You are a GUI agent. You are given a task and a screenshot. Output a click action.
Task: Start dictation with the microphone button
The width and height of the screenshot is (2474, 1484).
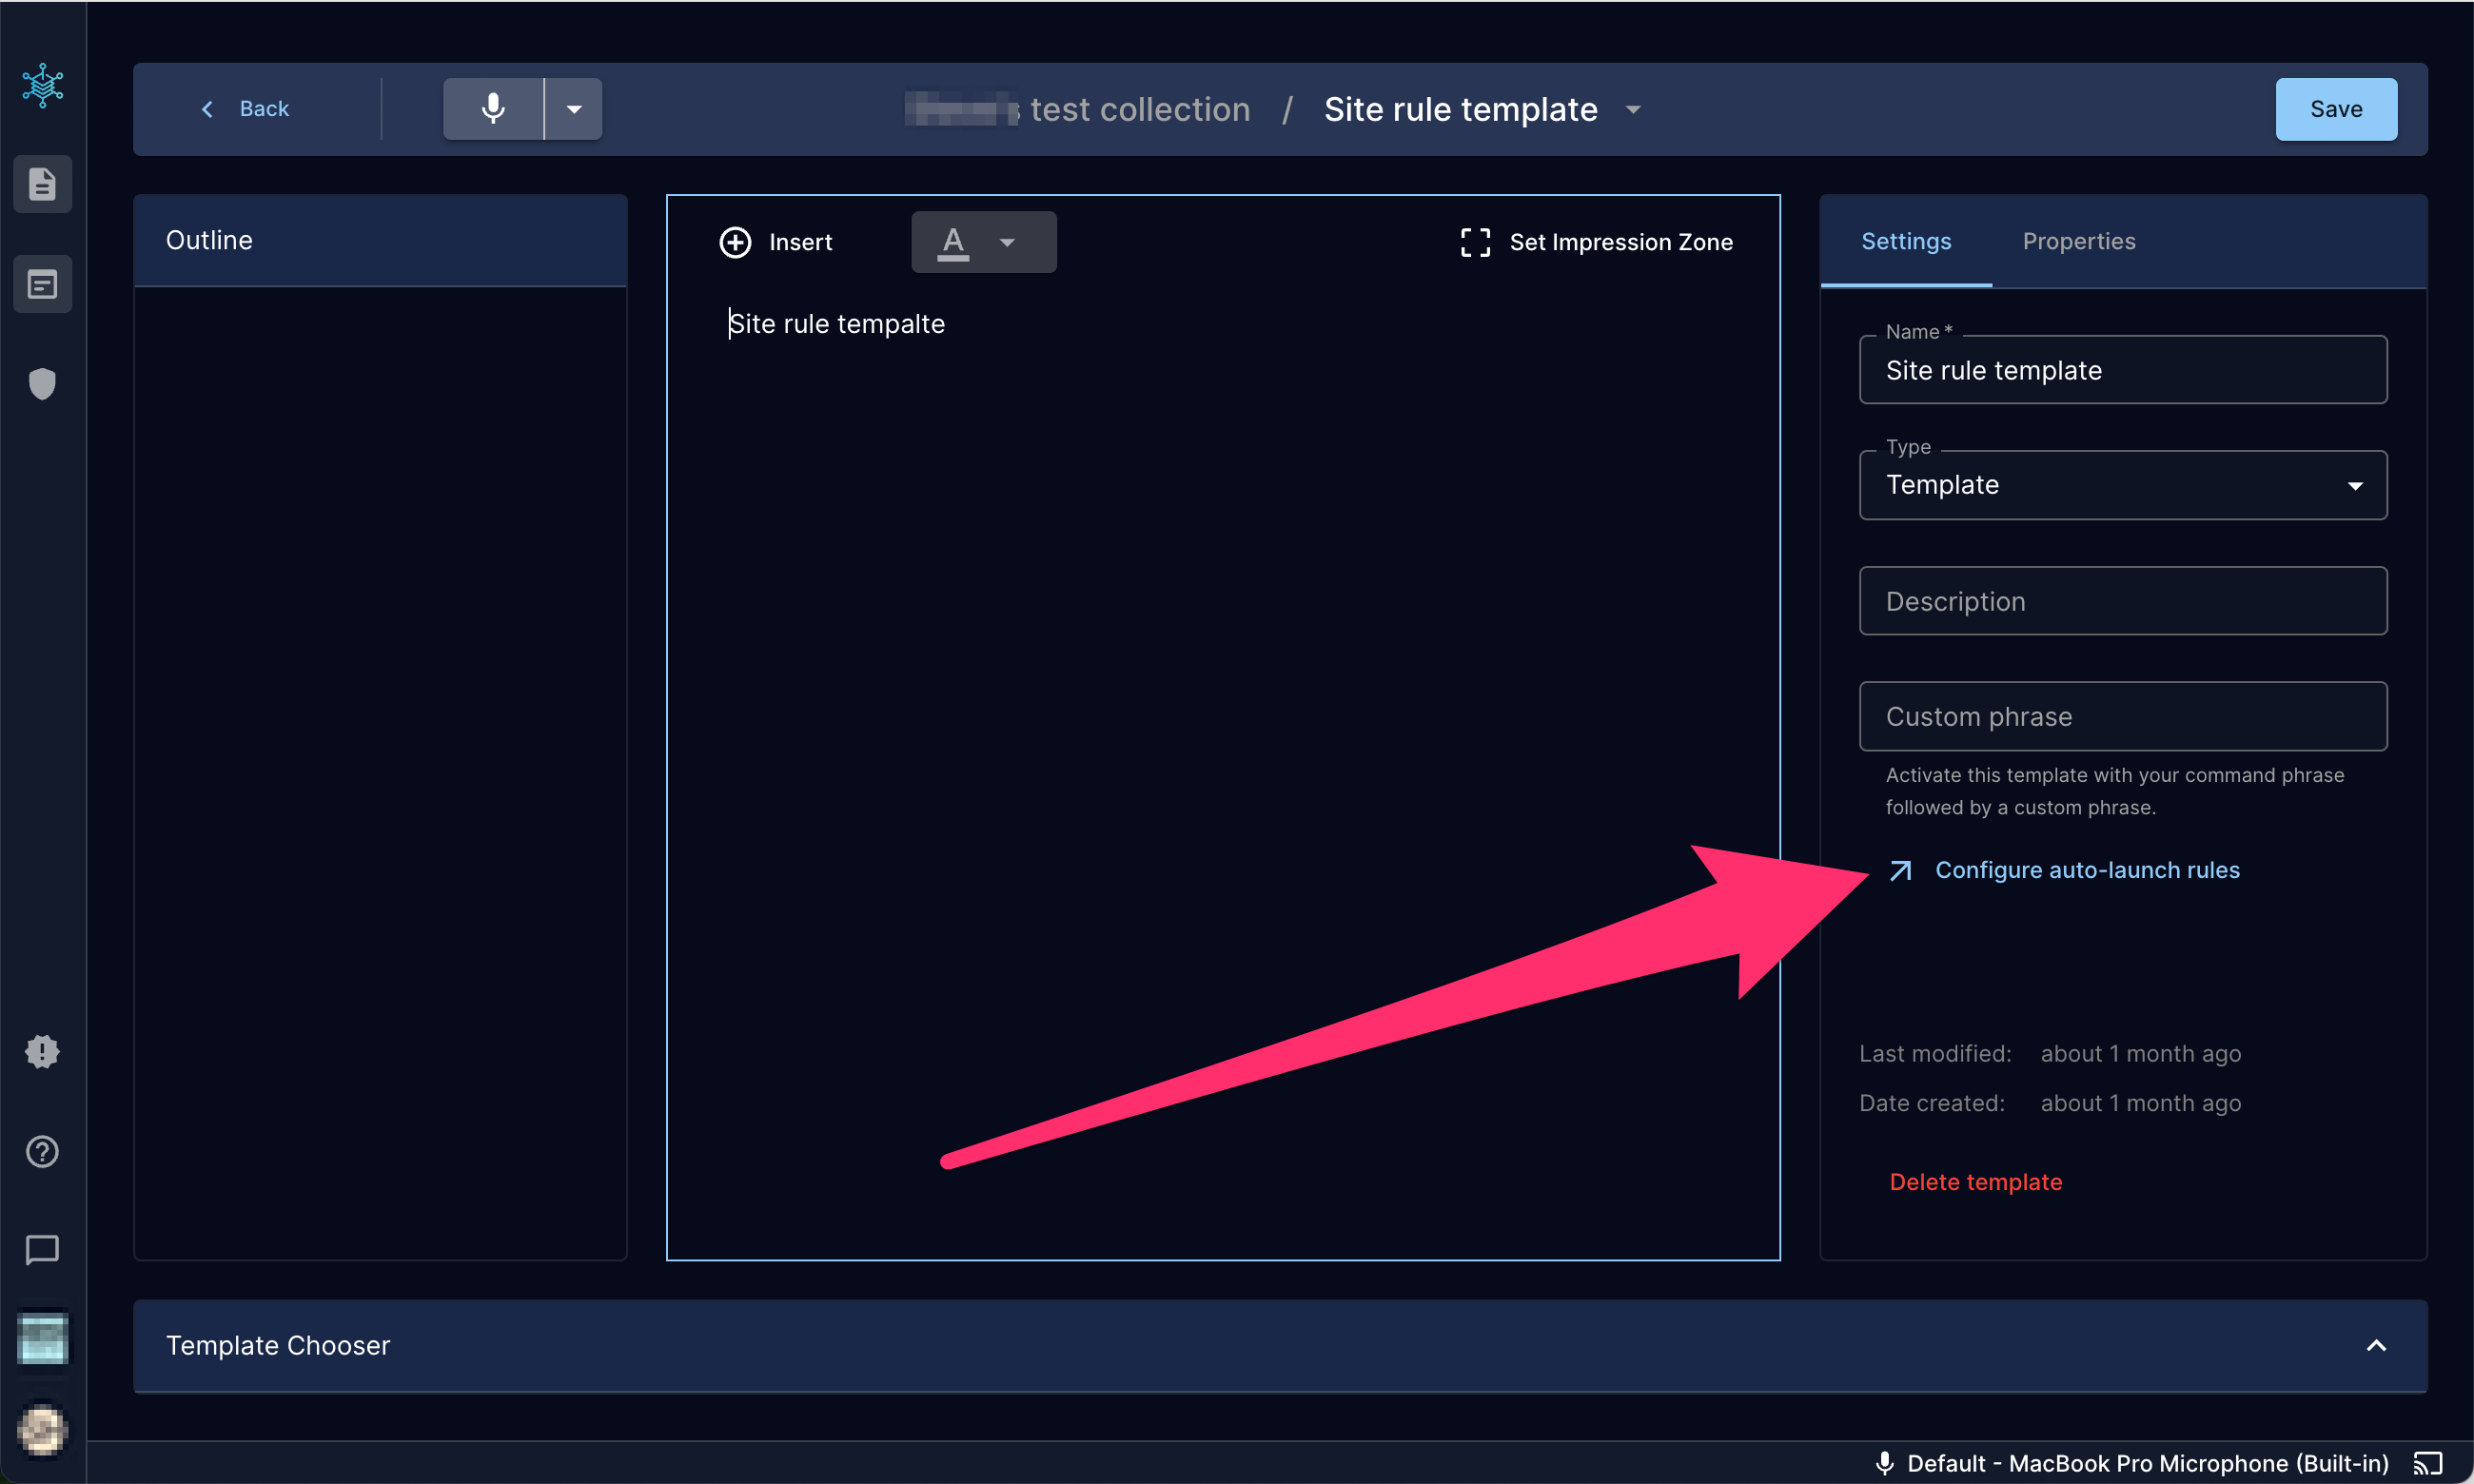coord(493,108)
